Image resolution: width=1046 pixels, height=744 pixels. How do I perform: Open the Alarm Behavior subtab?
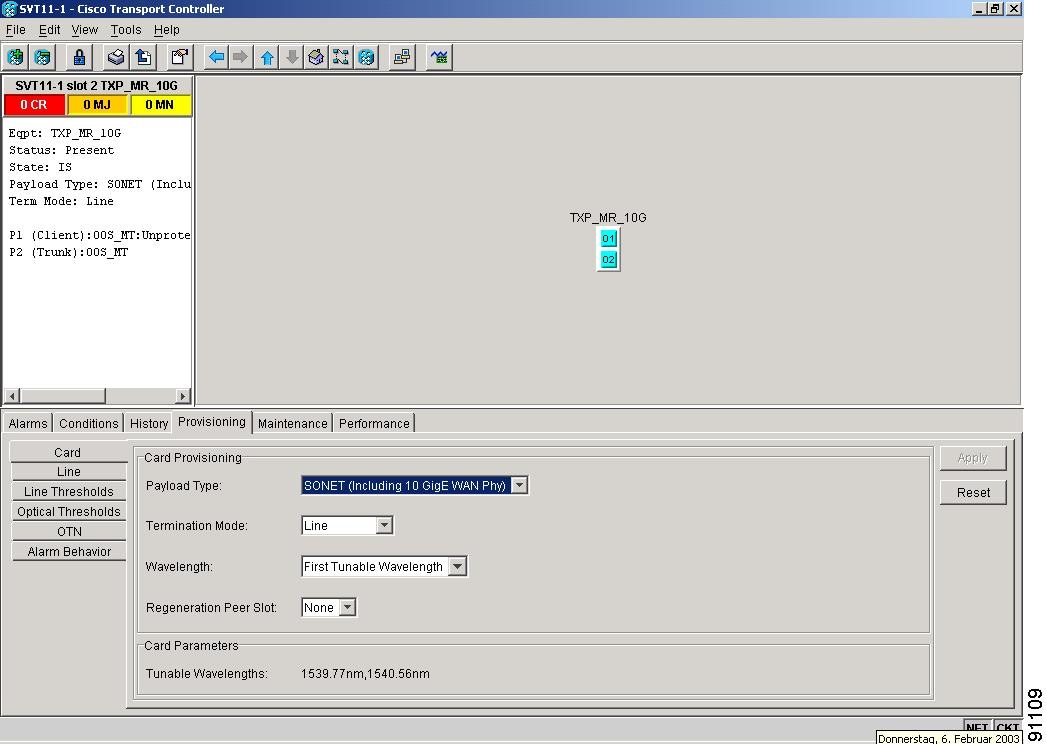click(69, 552)
